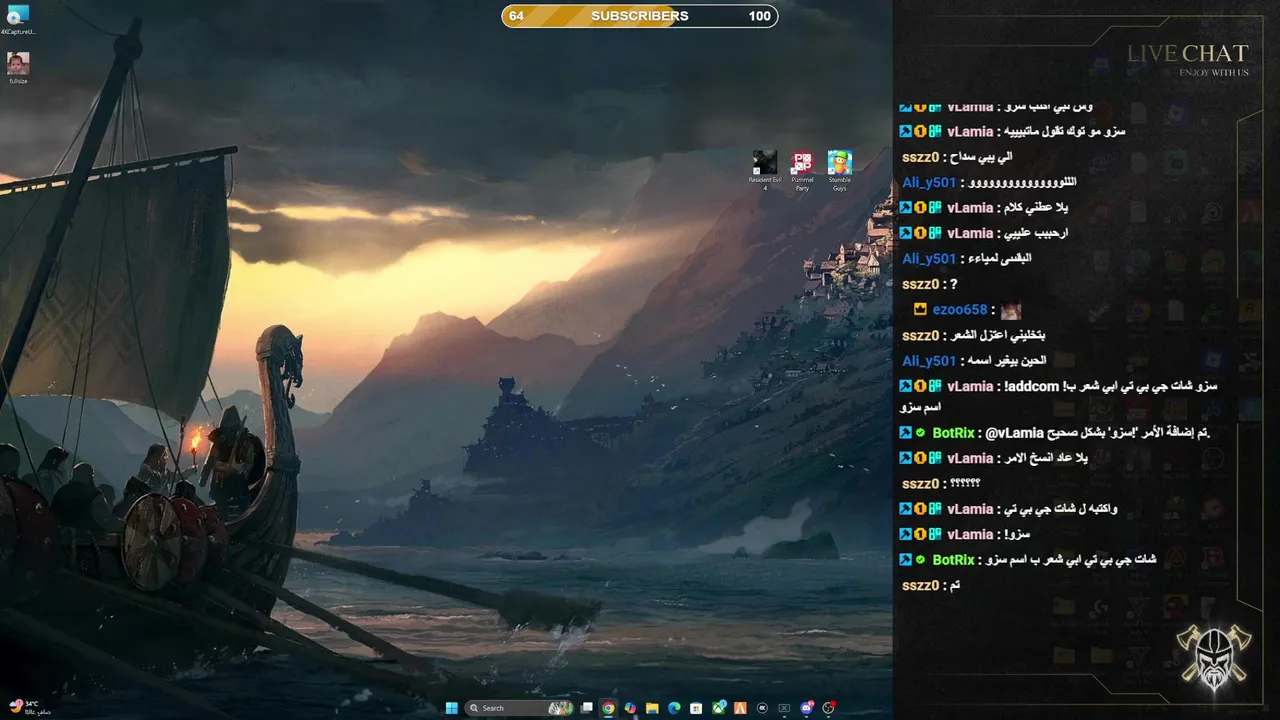The height and width of the screenshot is (720, 1280).
Task: Click vLamia's !addcom command message
Action: tap(1058, 395)
